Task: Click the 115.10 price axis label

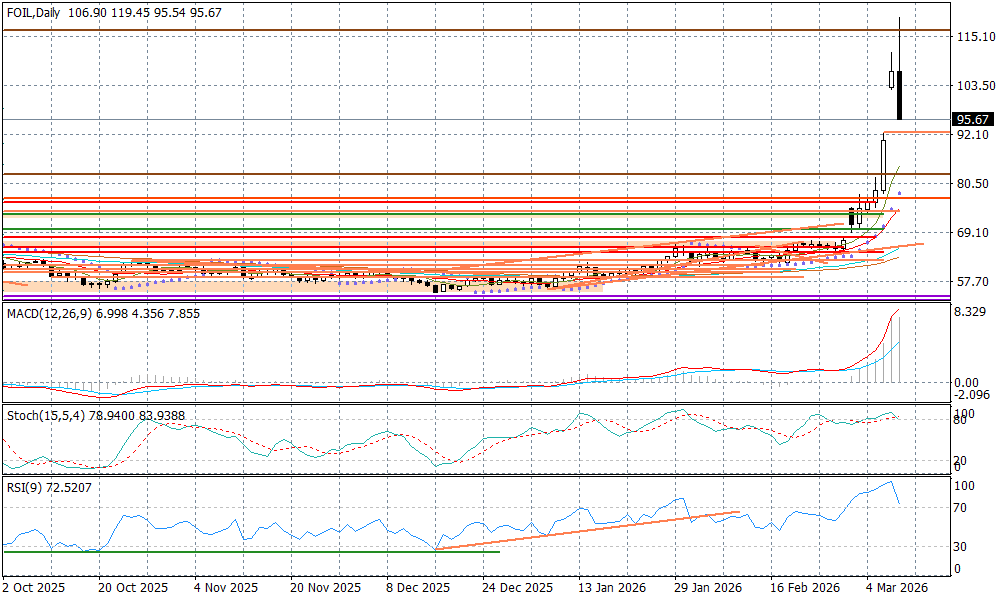Action: click(x=973, y=37)
